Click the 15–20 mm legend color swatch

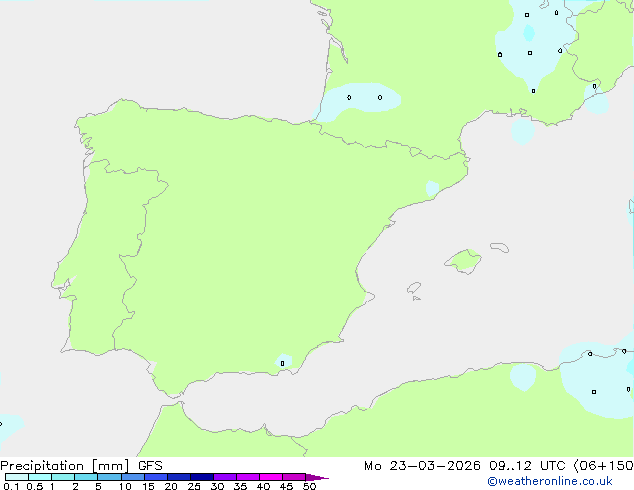point(156,477)
